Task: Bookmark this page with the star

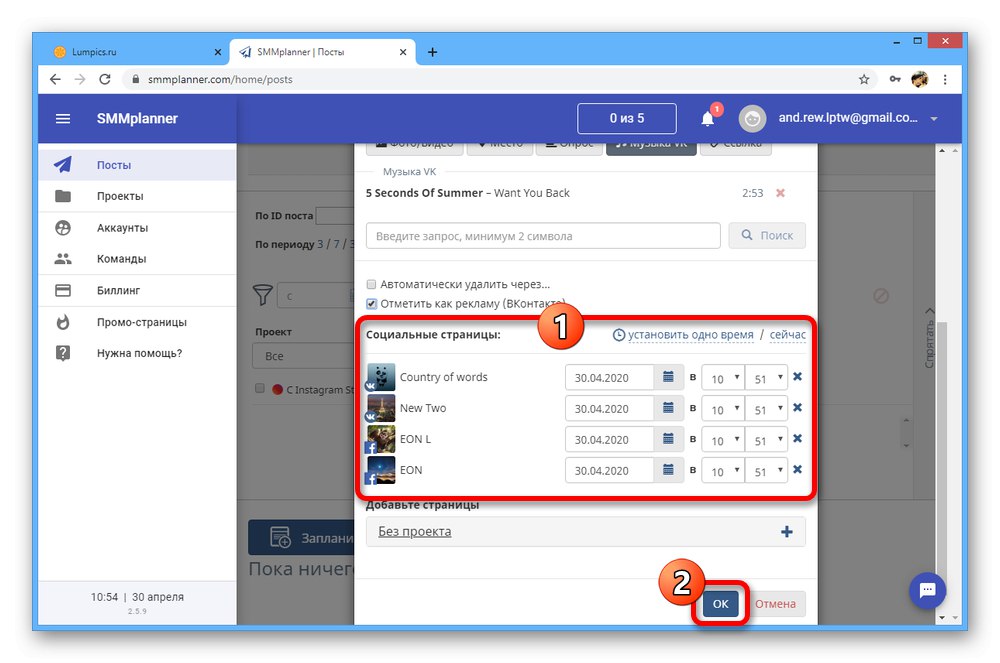Action: pyautogui.click(x=864, y=79)
